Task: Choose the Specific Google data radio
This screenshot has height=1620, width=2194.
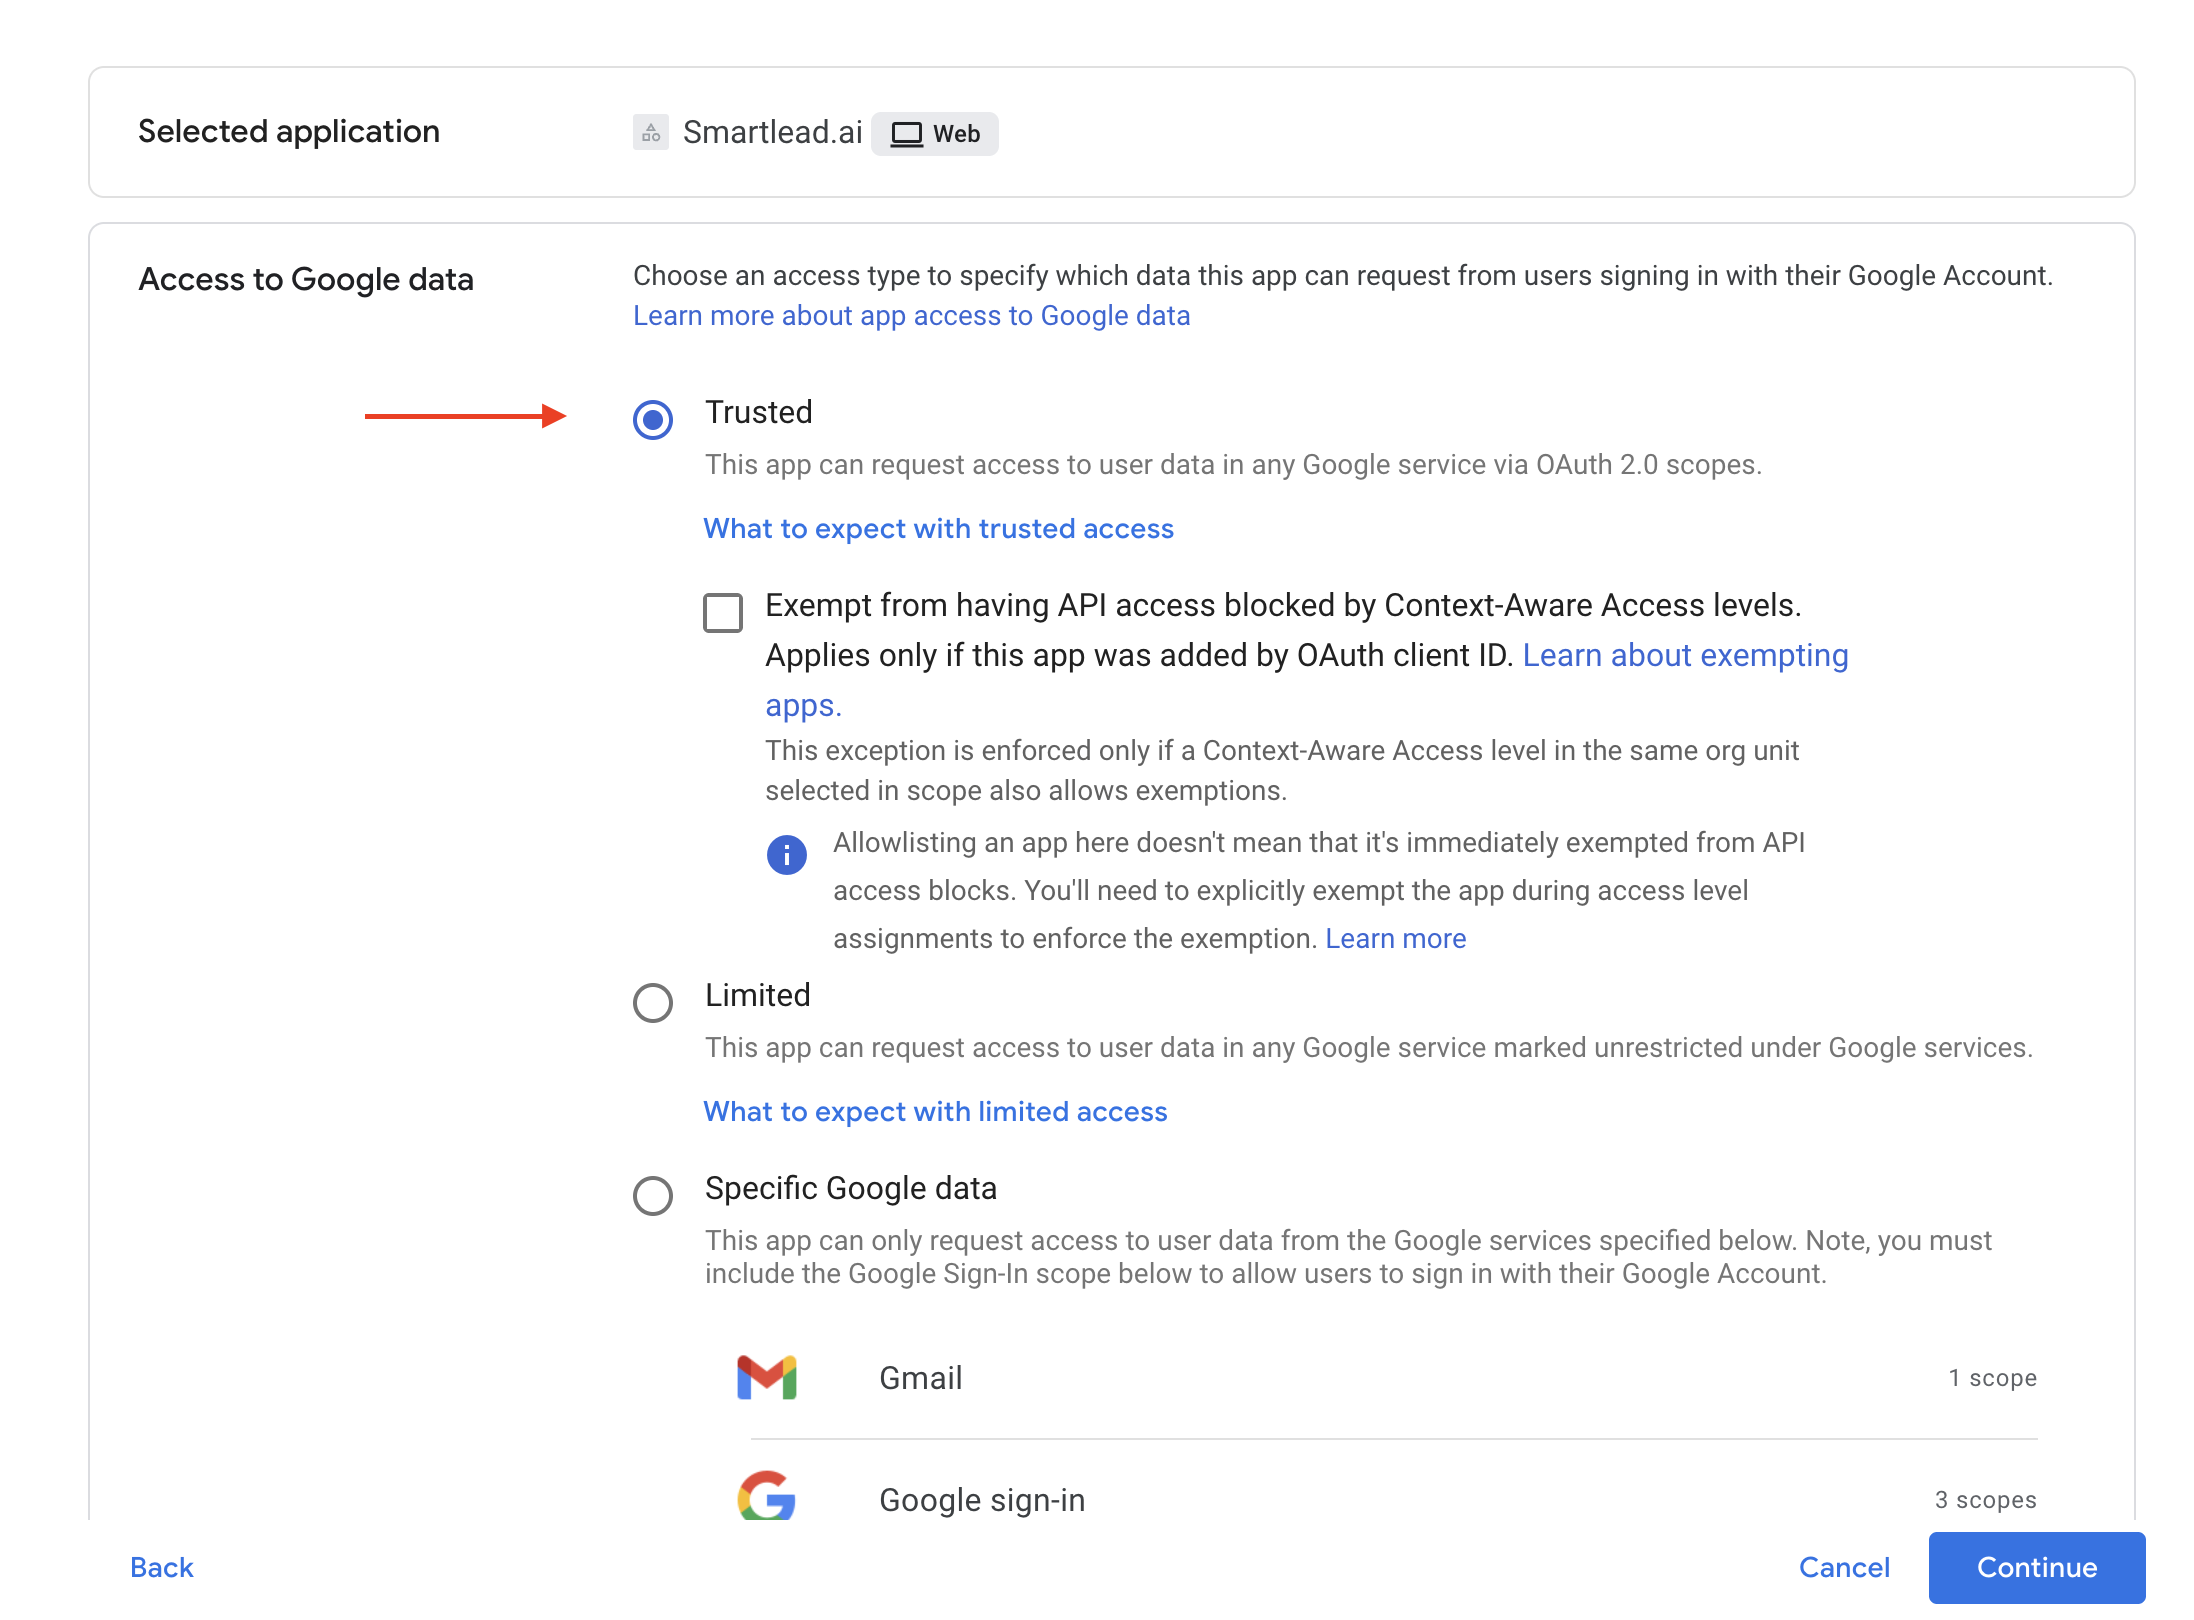Action: [653, 1195]
